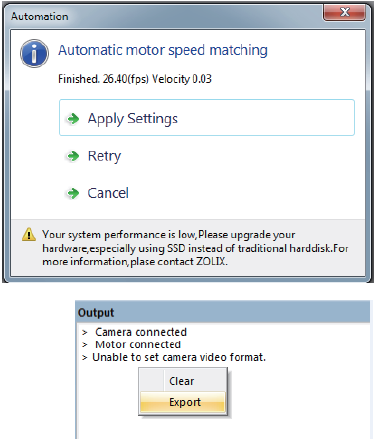Select the 'Motor connected' log line
The height and width of the screenshot is (439, 377).
click(x=138, y=344)
